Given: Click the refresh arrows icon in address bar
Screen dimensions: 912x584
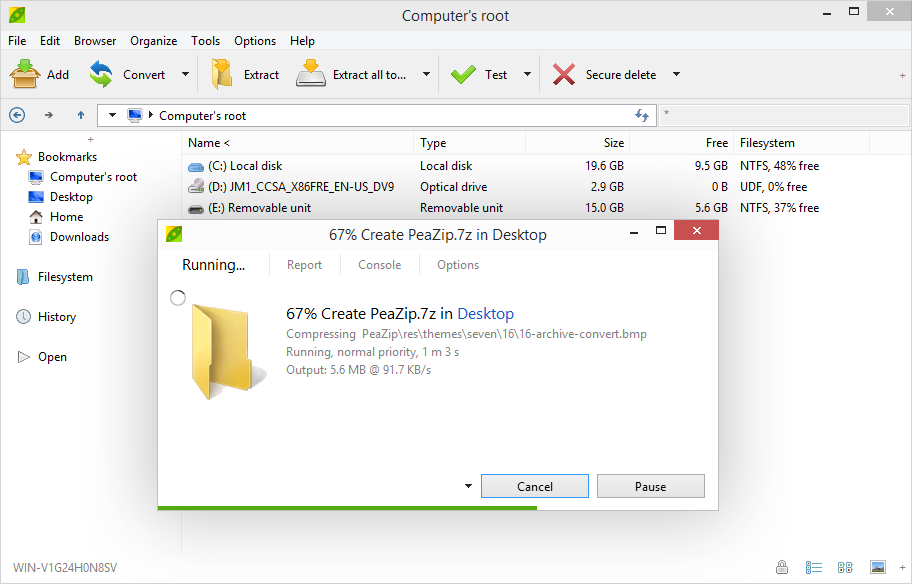Looking at the screenshot, I should 642,115.
